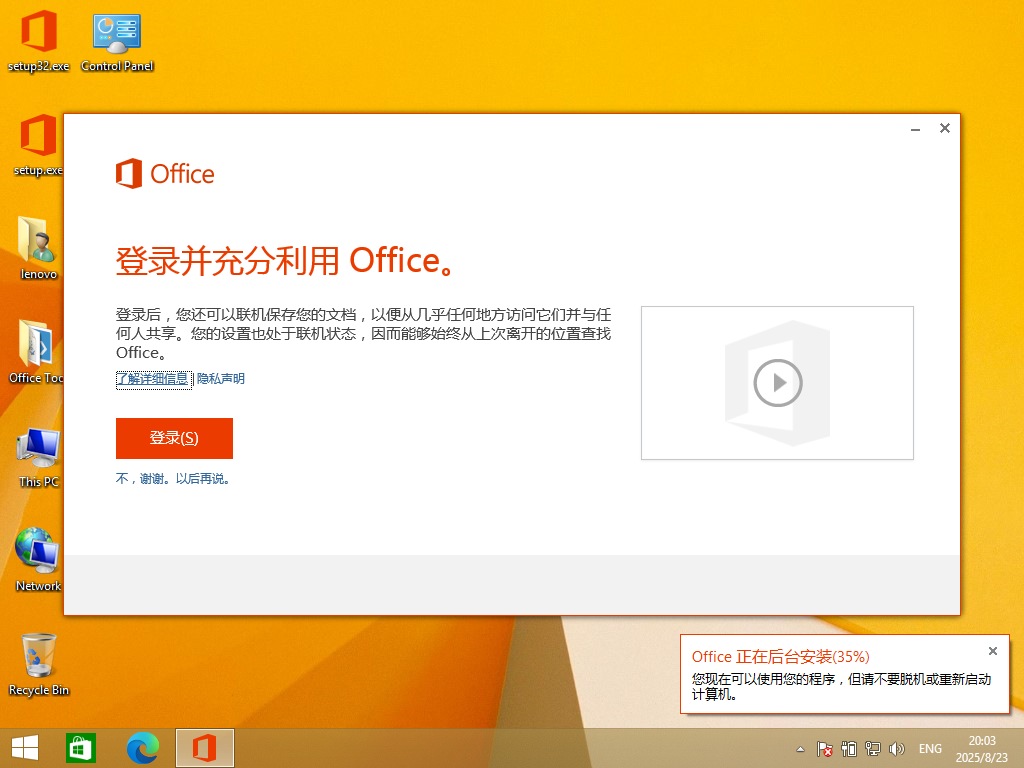Play the Office intro video
1024x768 pixels.
point(777,383)
